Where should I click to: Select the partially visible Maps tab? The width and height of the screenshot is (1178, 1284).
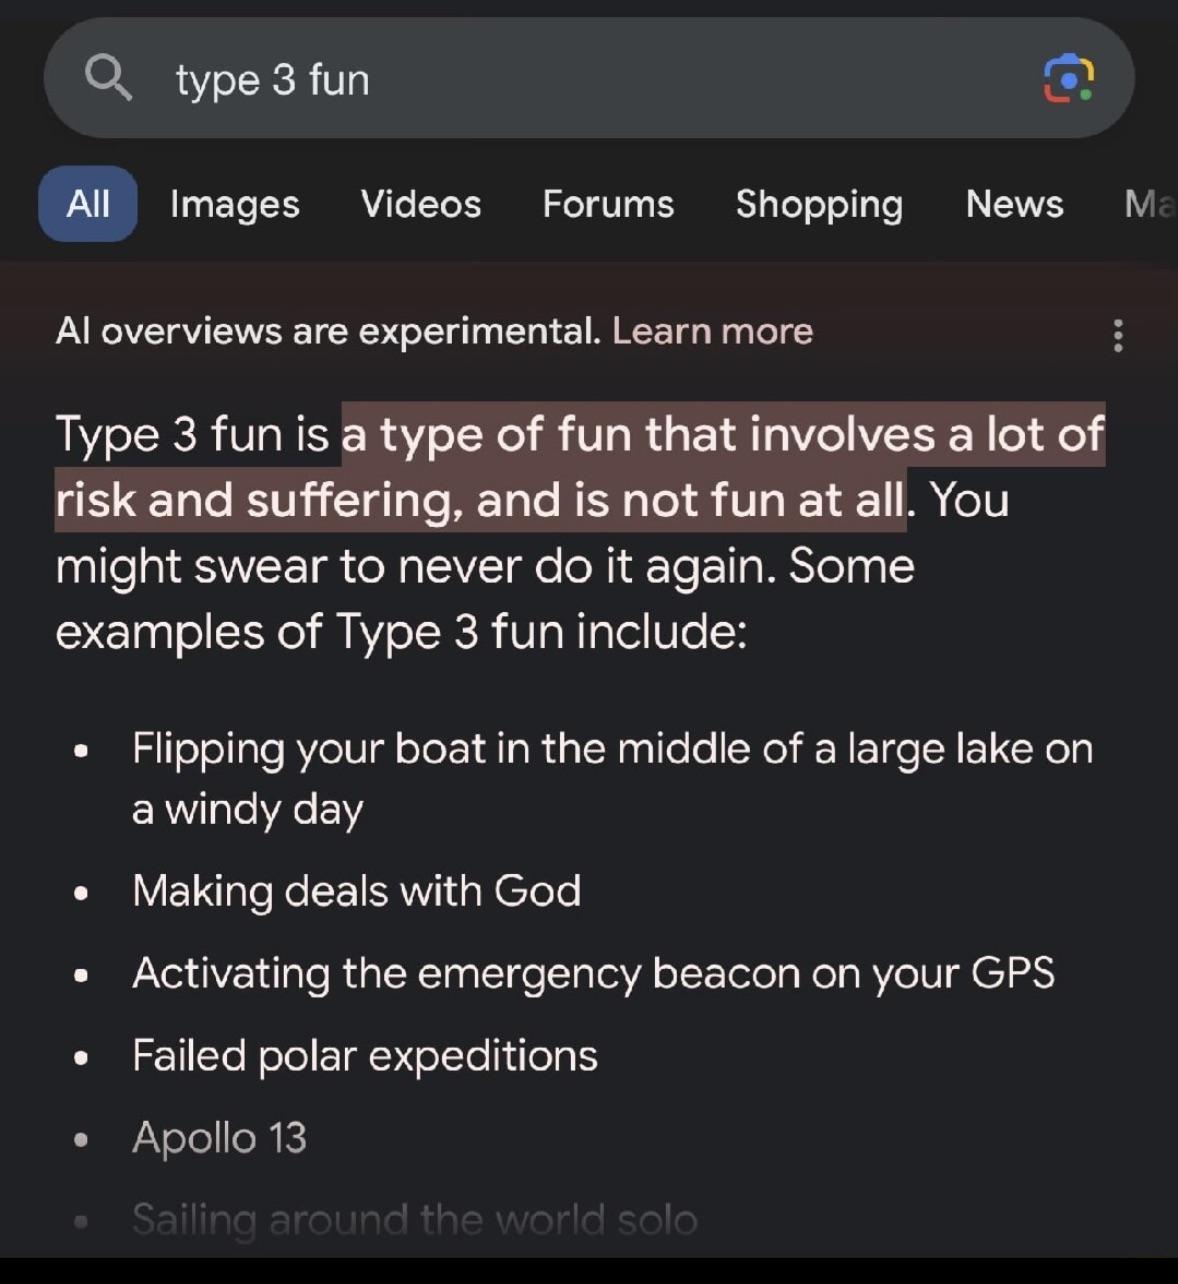tap(1150, 204)
